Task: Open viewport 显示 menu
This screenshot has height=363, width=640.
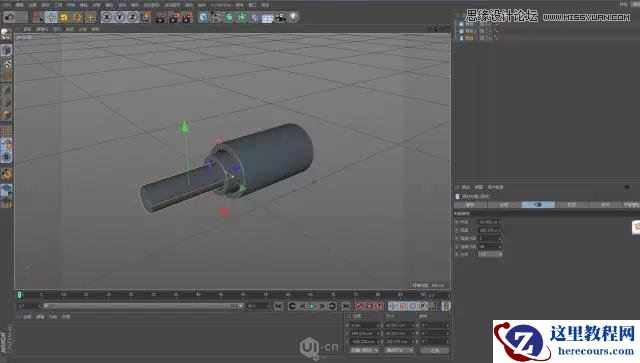Action: [x=57, y=29]
